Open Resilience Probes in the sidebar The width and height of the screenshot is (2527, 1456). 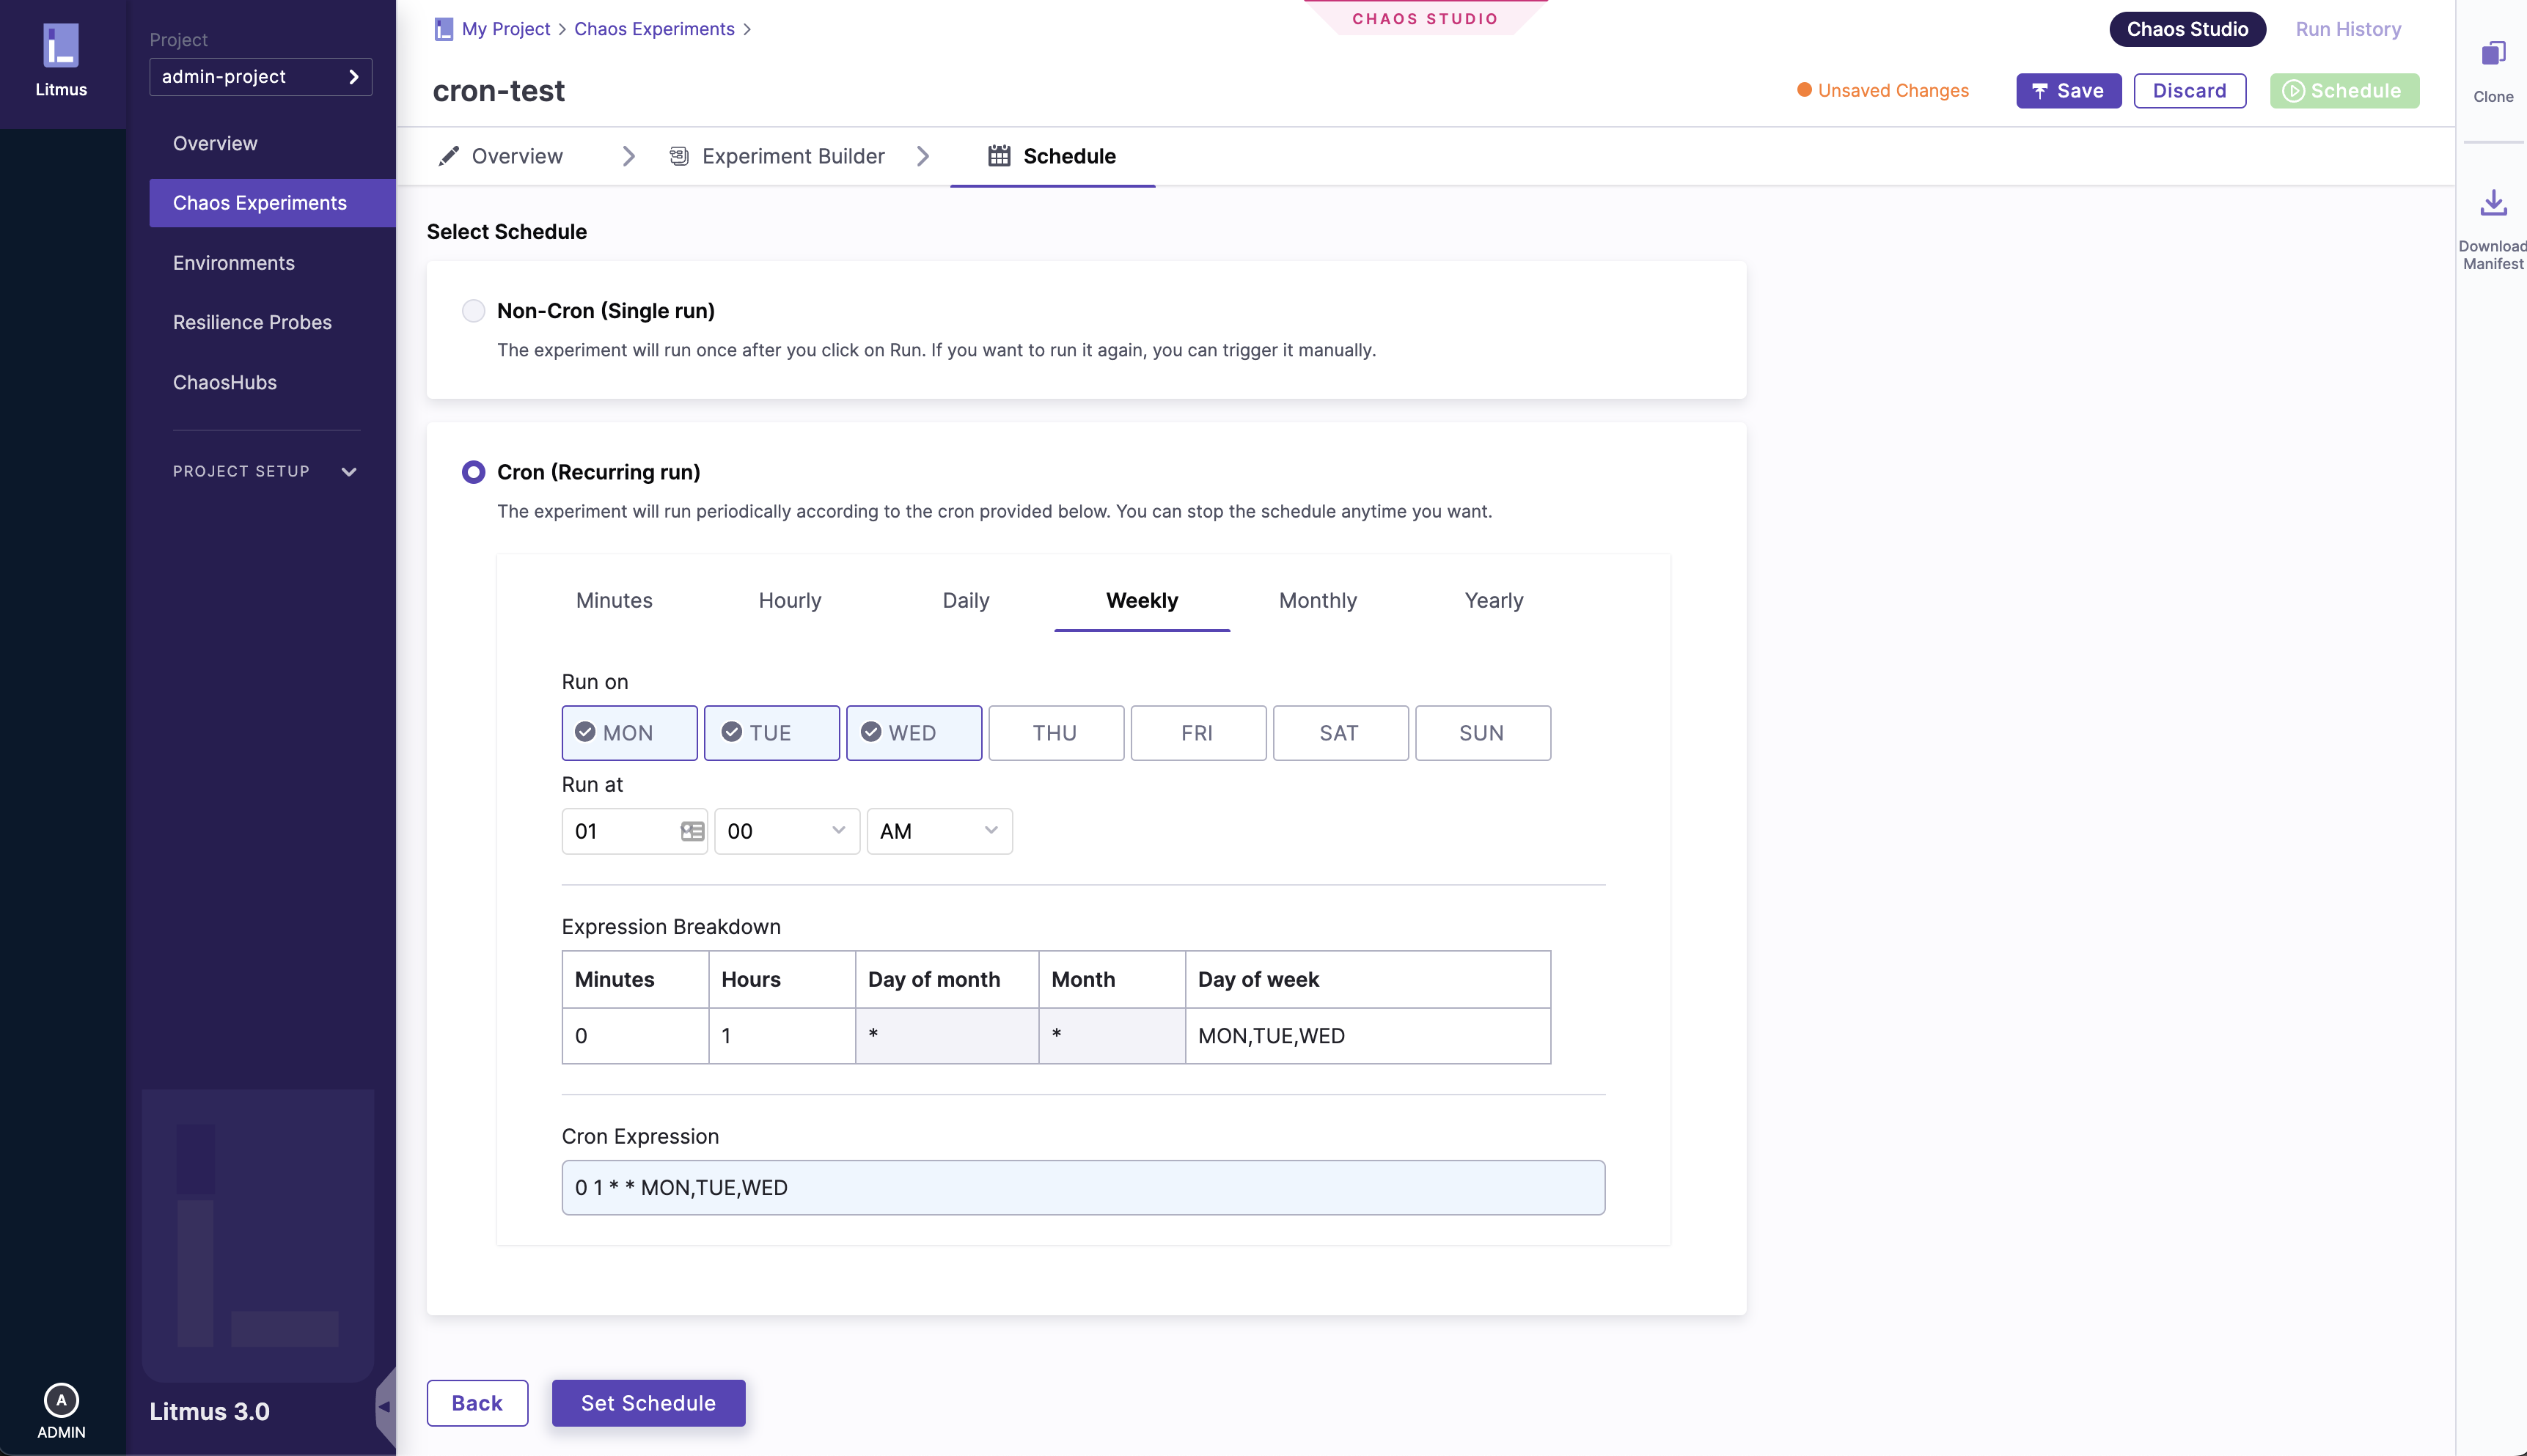coord(252,322)
